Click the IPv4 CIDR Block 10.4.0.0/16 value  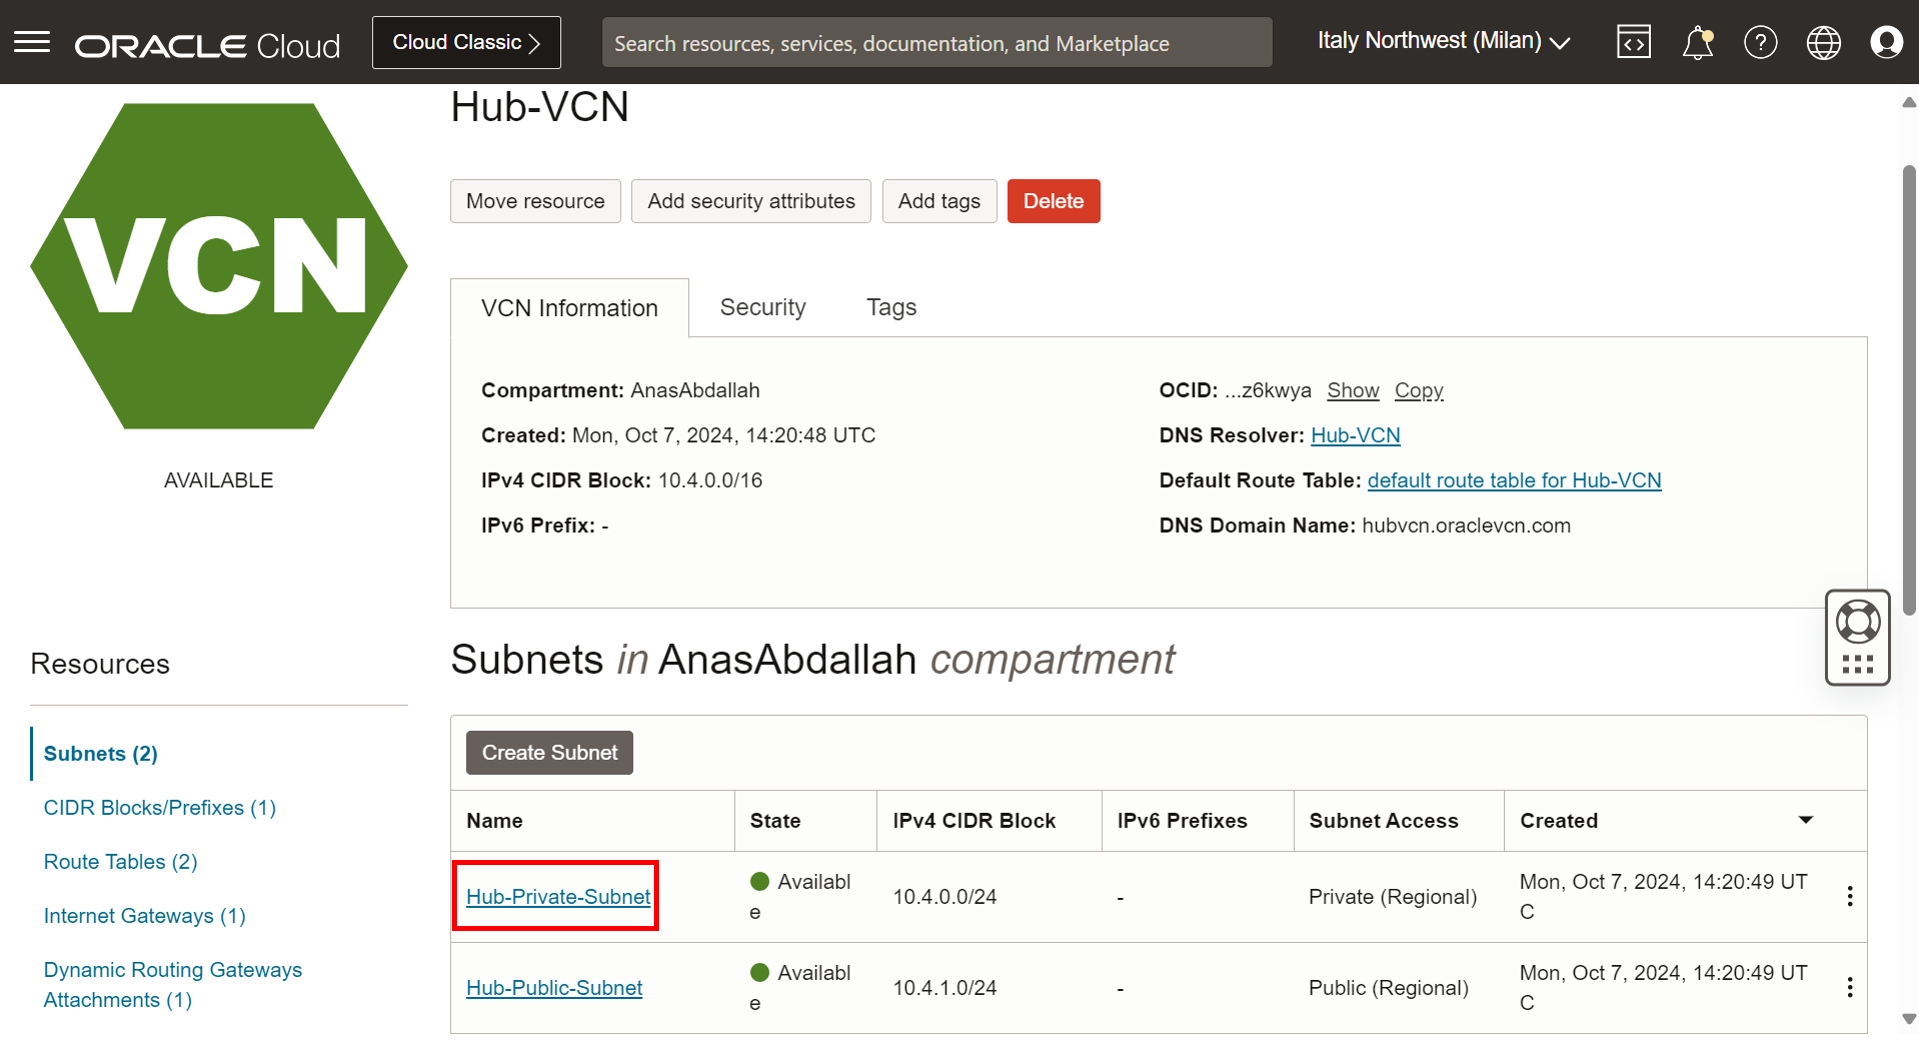[x=710, y=480]
